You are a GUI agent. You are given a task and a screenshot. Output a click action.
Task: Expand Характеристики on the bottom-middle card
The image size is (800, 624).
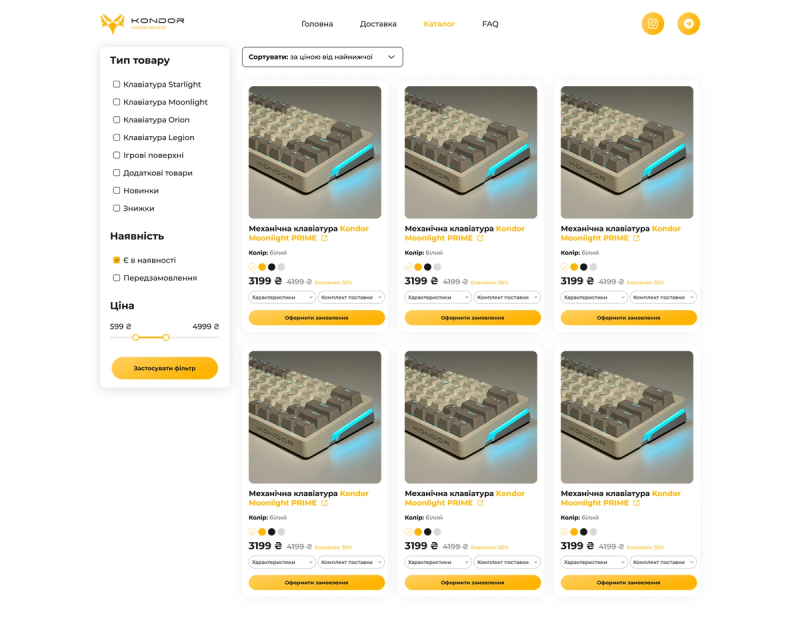[438, 562]
